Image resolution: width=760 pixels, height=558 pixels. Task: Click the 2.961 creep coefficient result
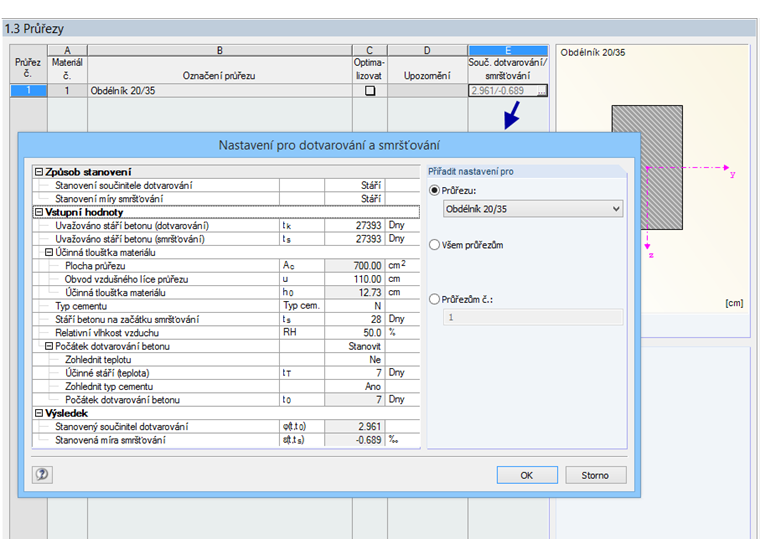[x=355, y=427]
